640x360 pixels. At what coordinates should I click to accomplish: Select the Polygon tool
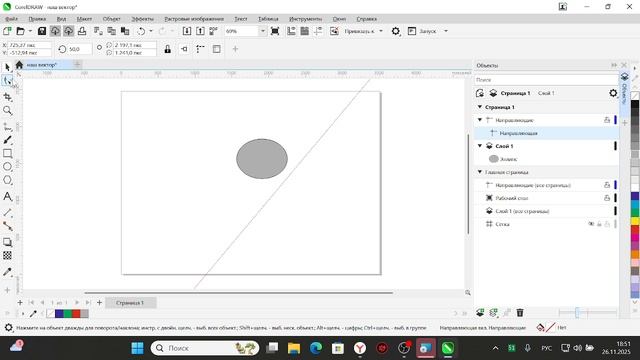click(7, 180)
